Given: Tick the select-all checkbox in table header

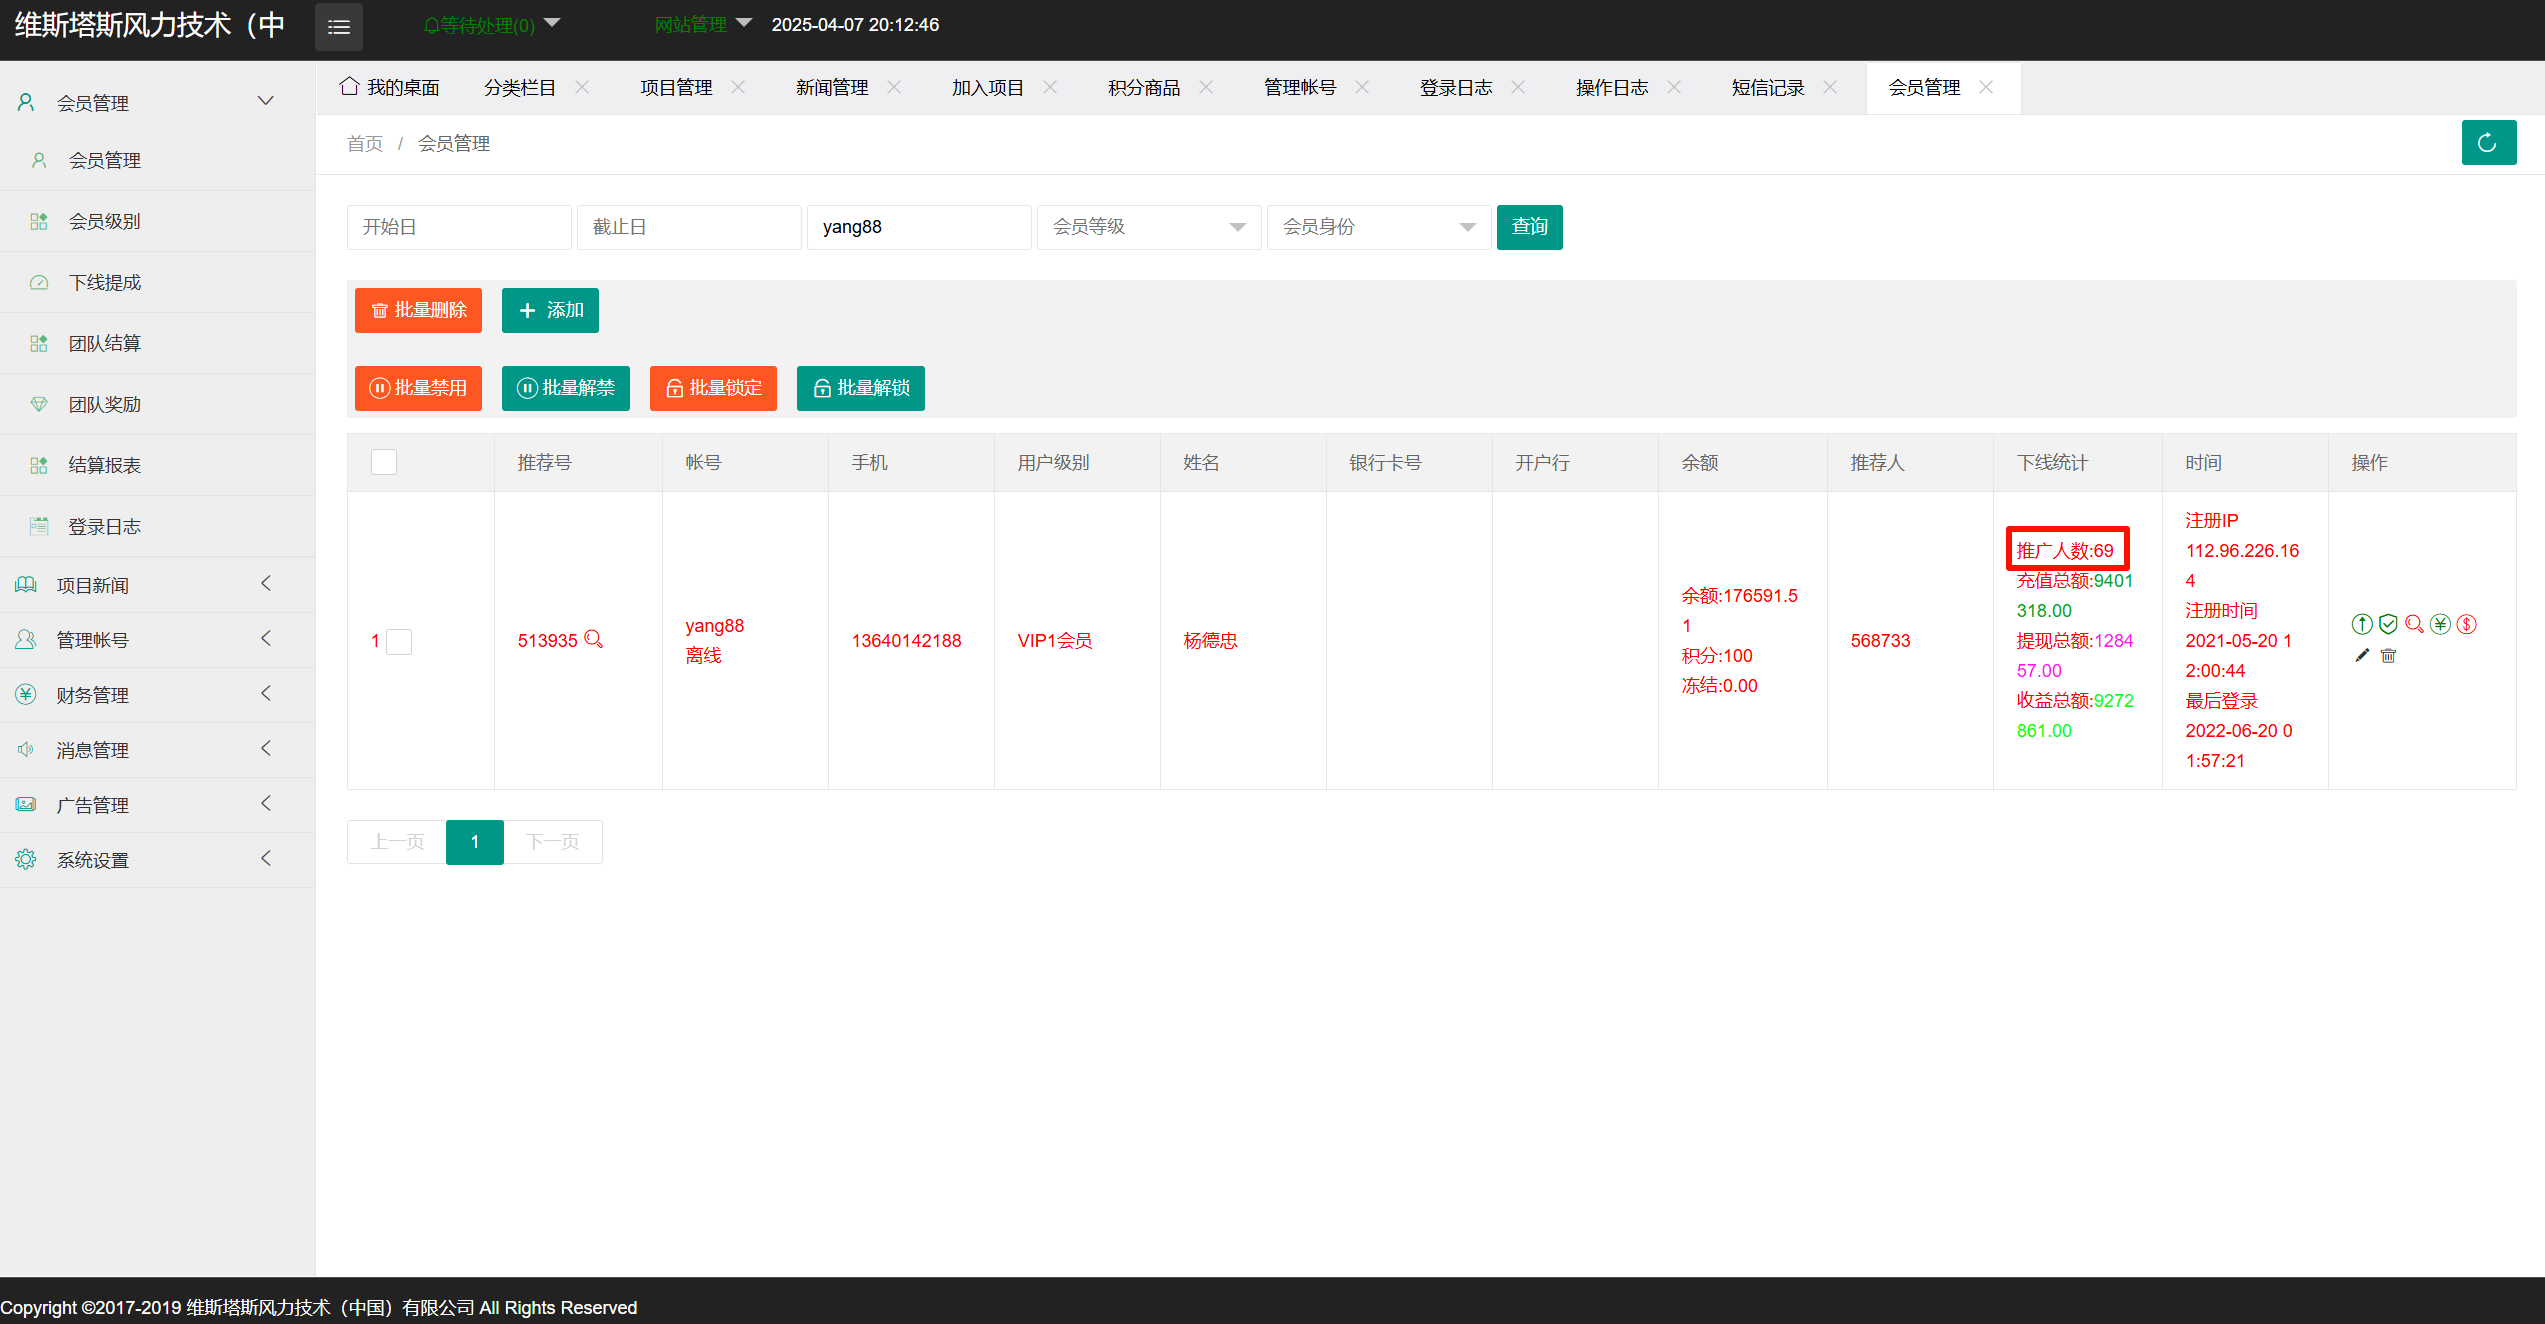Looking at the screenshot, I should coord(384,462).
